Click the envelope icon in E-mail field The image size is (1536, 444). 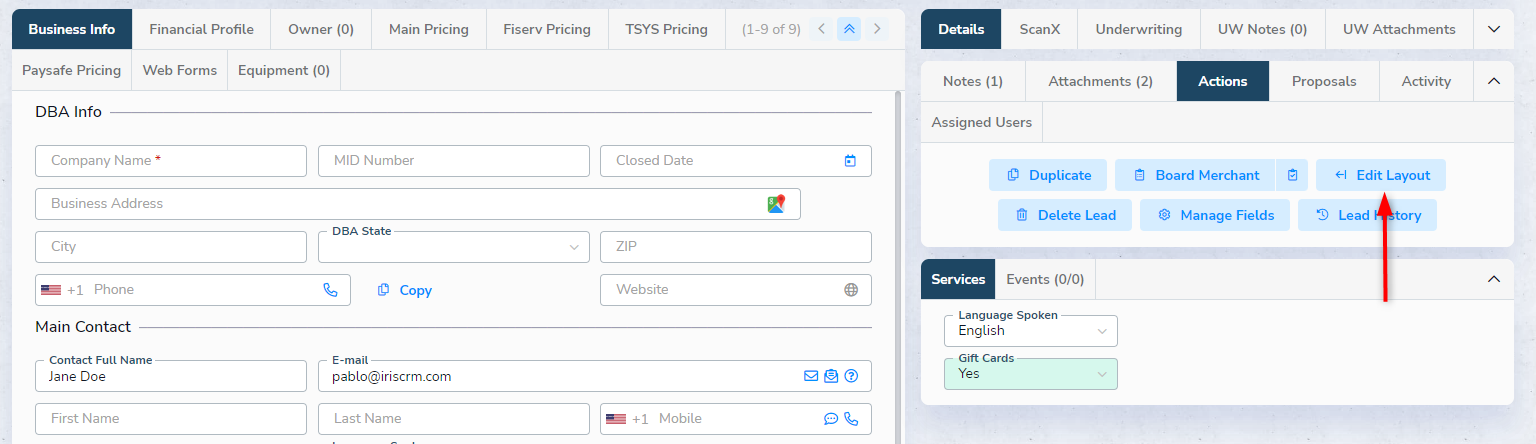pyautogui.click(x=811, y=377)
